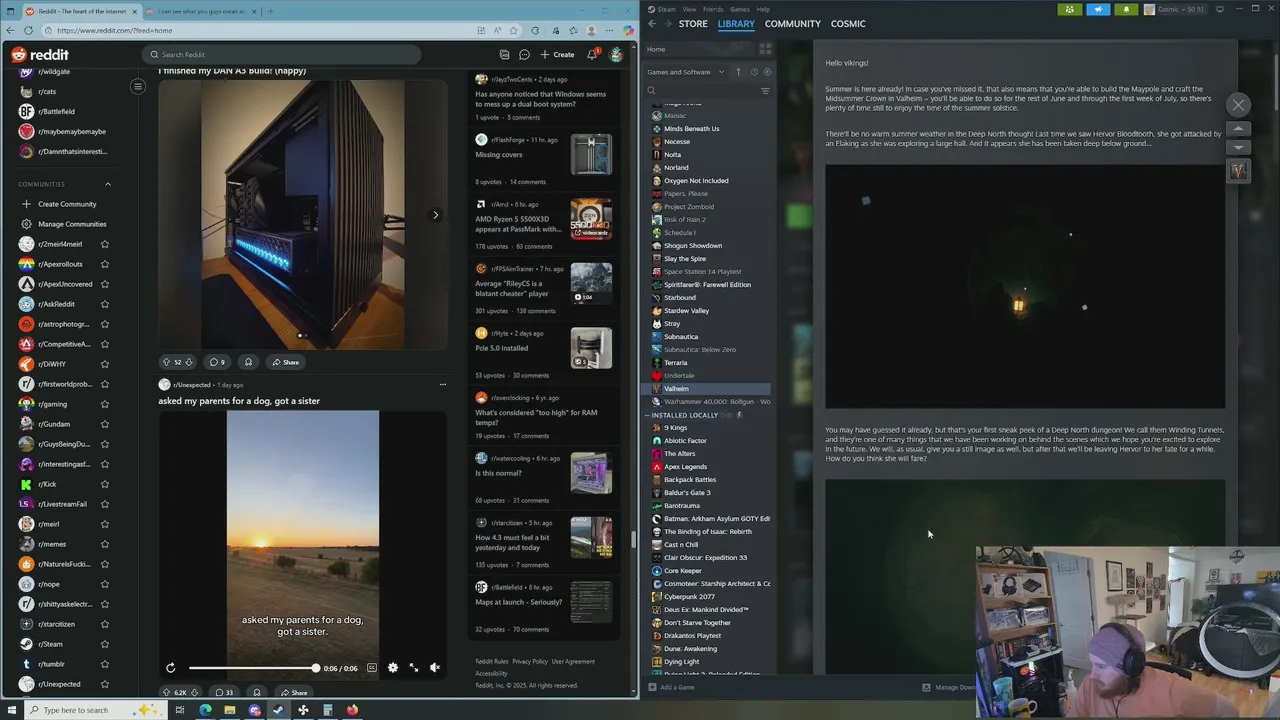
Task: Star the r/Kick community
Action: coord(104,484)
